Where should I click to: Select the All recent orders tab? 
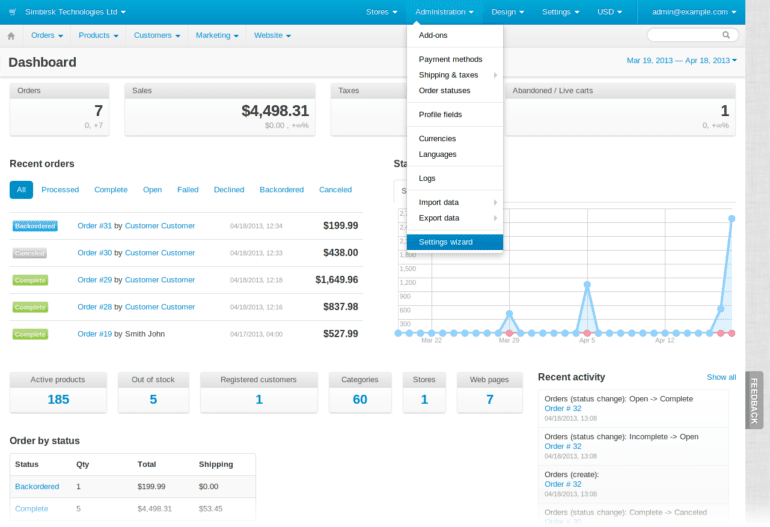click(21, 190)
